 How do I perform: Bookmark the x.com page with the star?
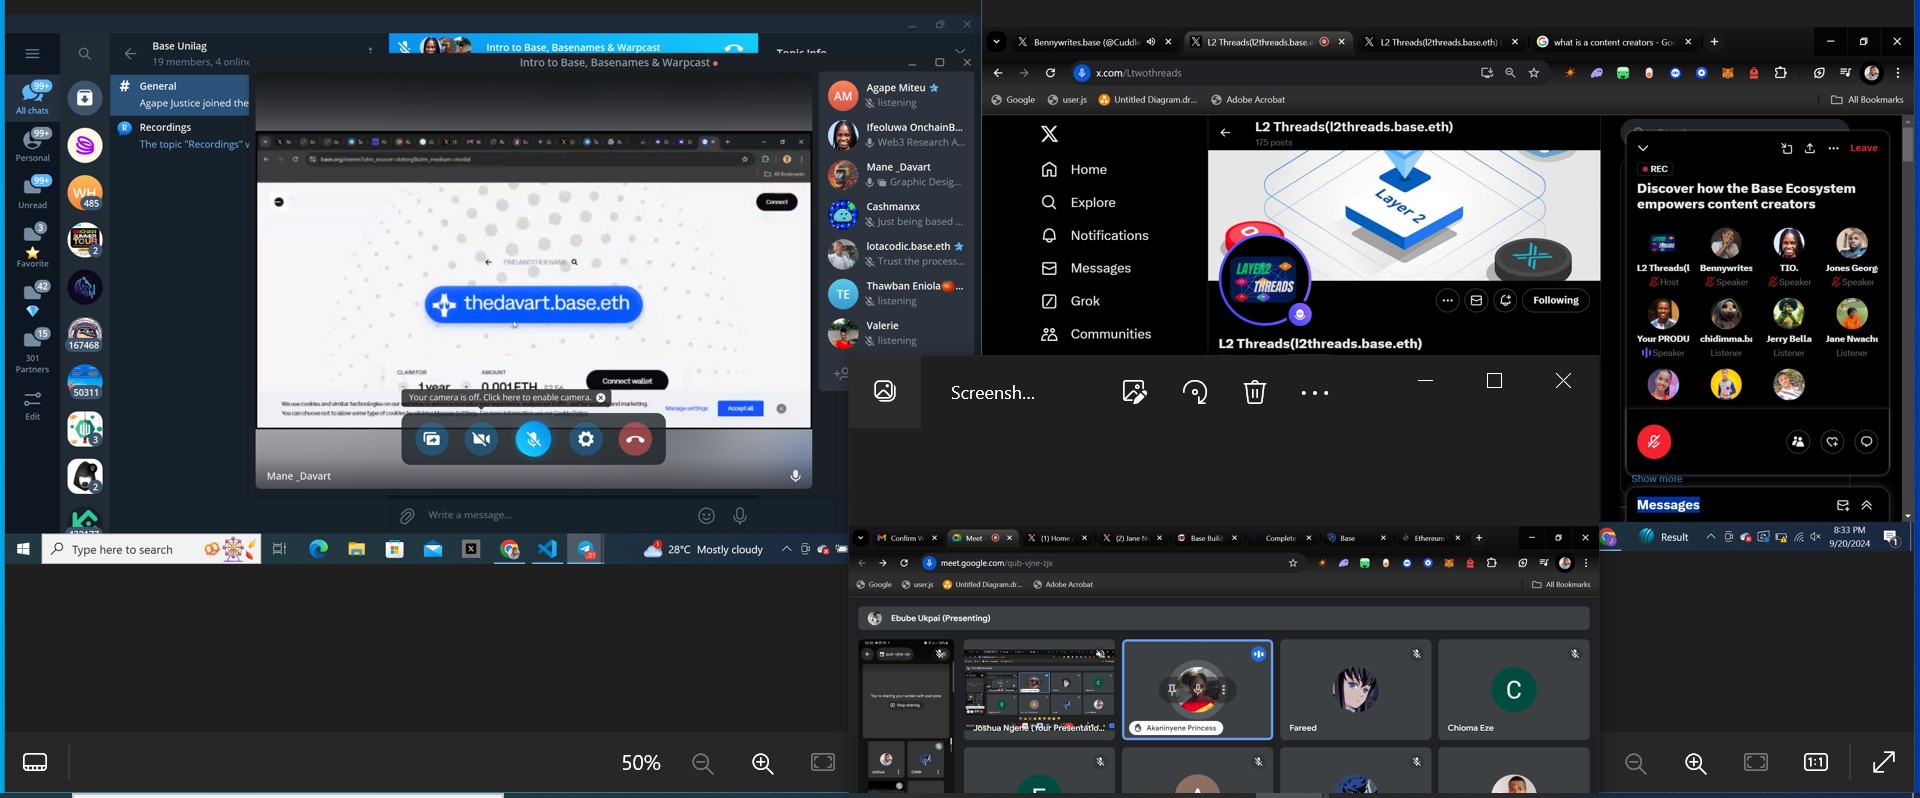coord(1534,73)
